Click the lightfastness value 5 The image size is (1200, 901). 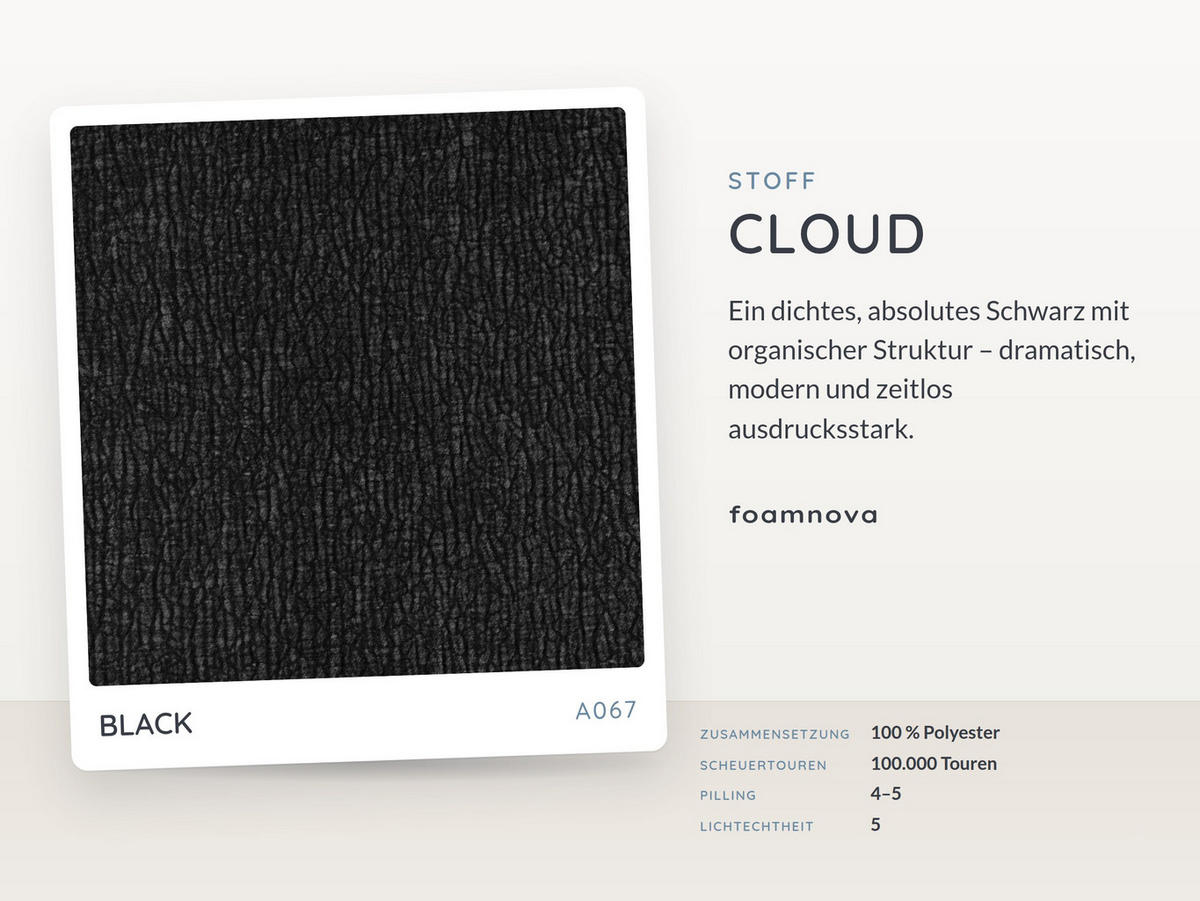[x=876, y=825]
